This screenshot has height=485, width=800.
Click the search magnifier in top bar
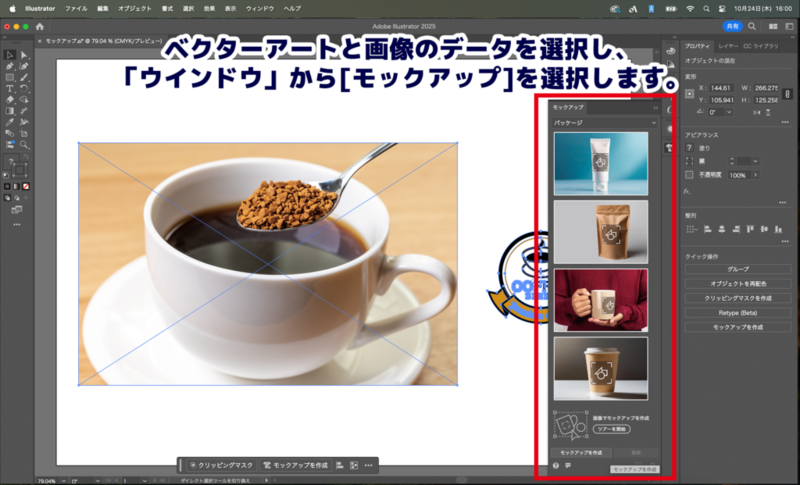752,26
